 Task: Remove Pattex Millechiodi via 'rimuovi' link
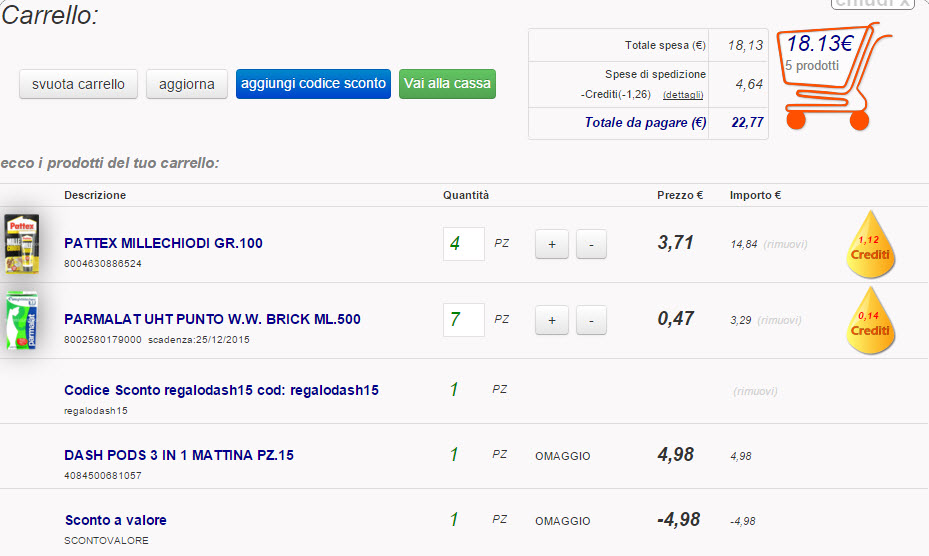coord(785,244)
